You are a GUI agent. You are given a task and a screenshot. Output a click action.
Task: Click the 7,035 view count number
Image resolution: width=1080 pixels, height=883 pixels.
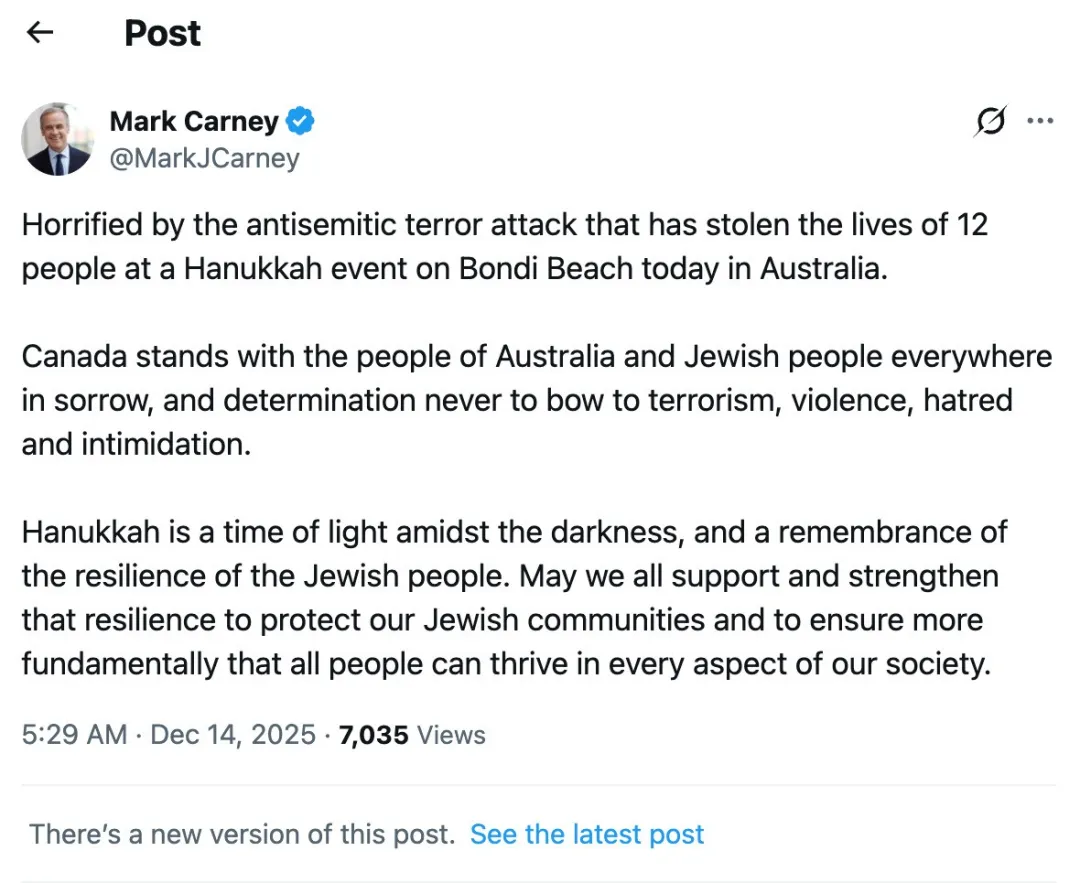373,735
